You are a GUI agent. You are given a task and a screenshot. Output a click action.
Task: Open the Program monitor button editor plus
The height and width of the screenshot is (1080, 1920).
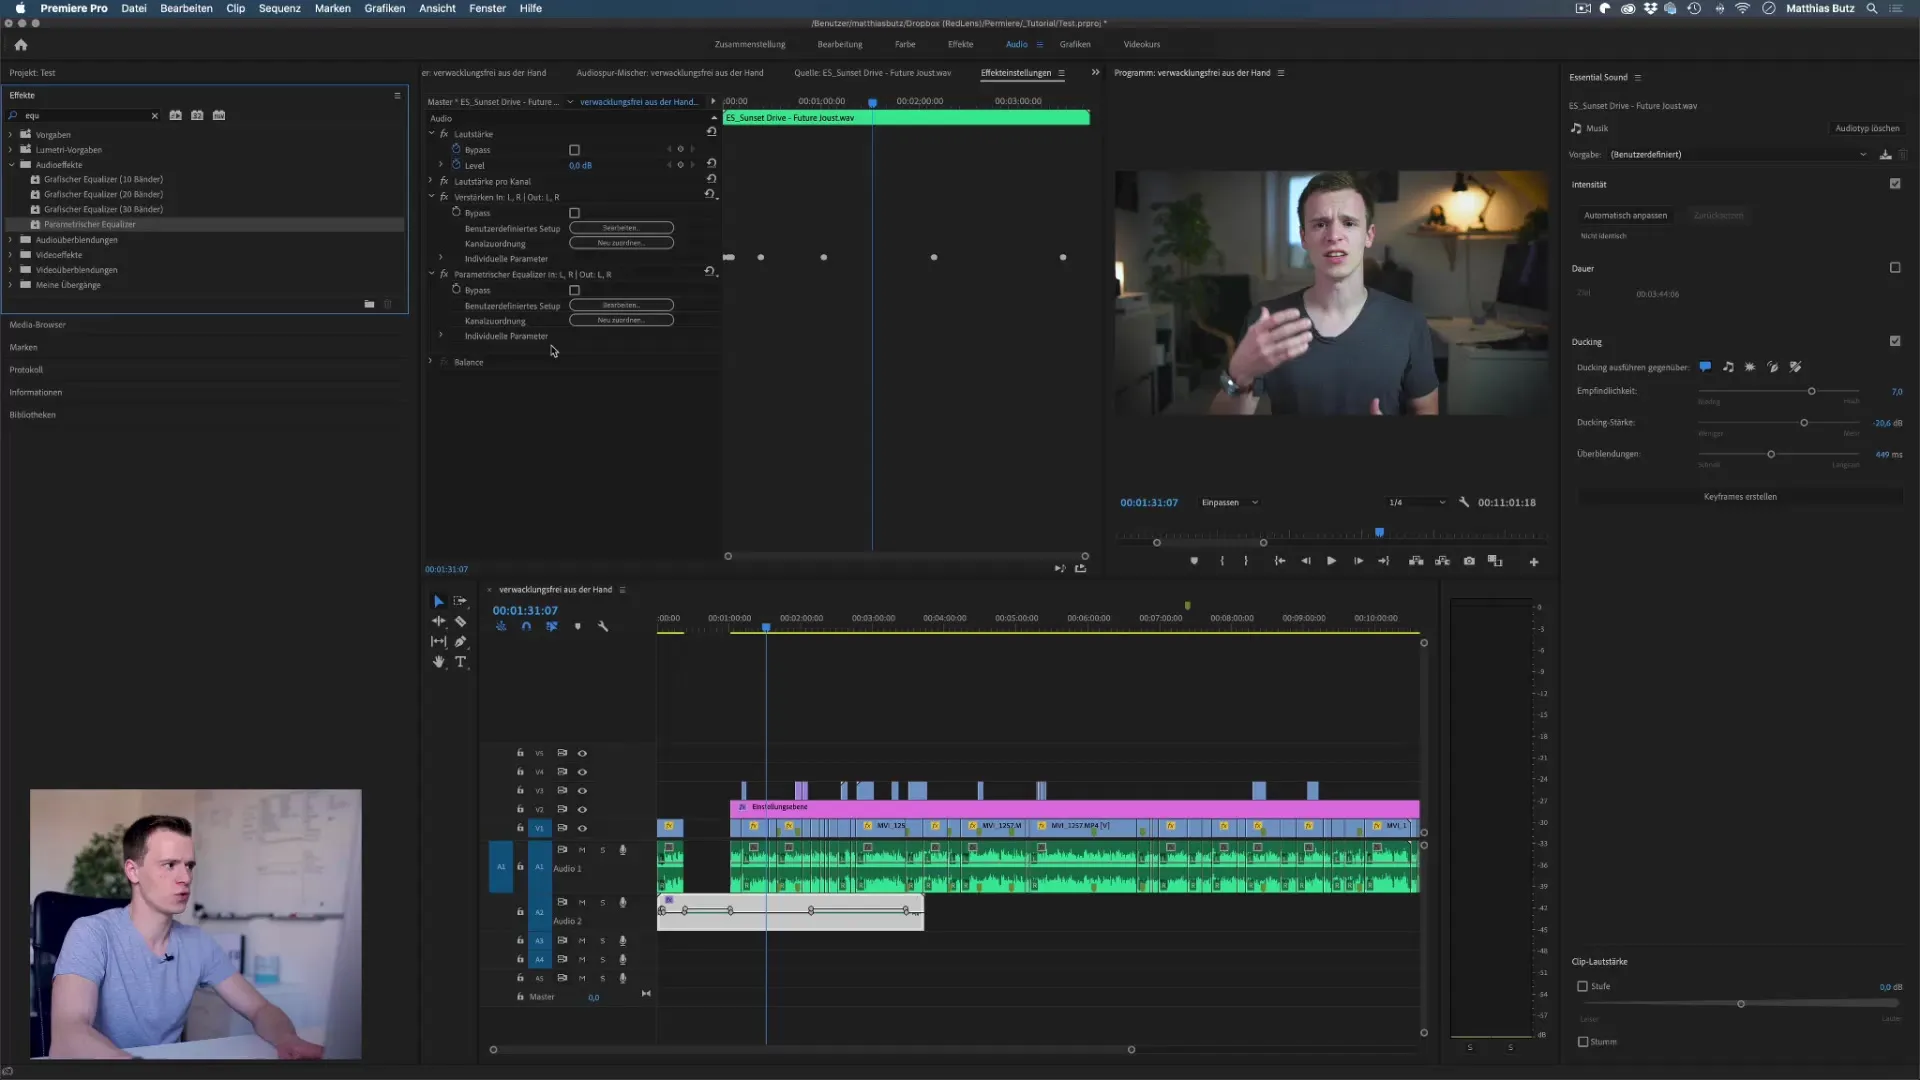point(1534,562)
